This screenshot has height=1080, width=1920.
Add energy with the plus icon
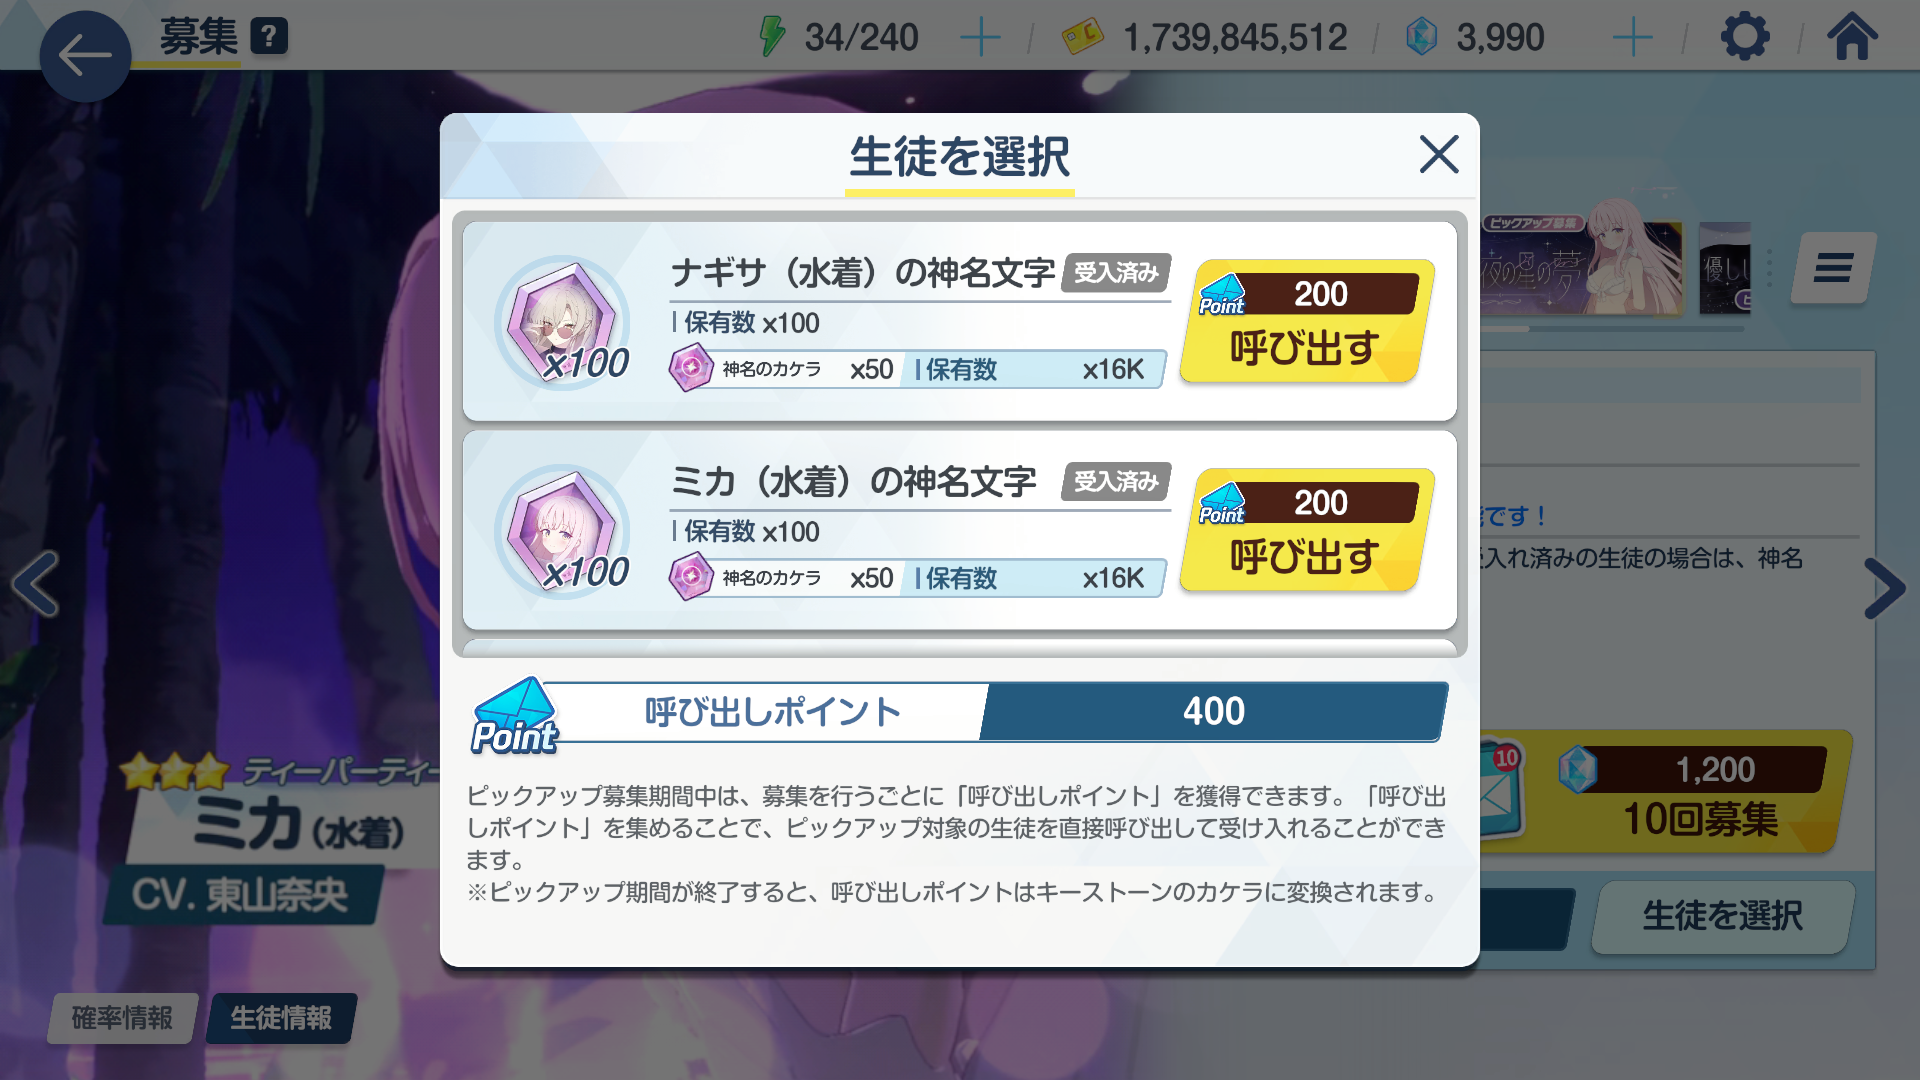(x=980, y=38)
